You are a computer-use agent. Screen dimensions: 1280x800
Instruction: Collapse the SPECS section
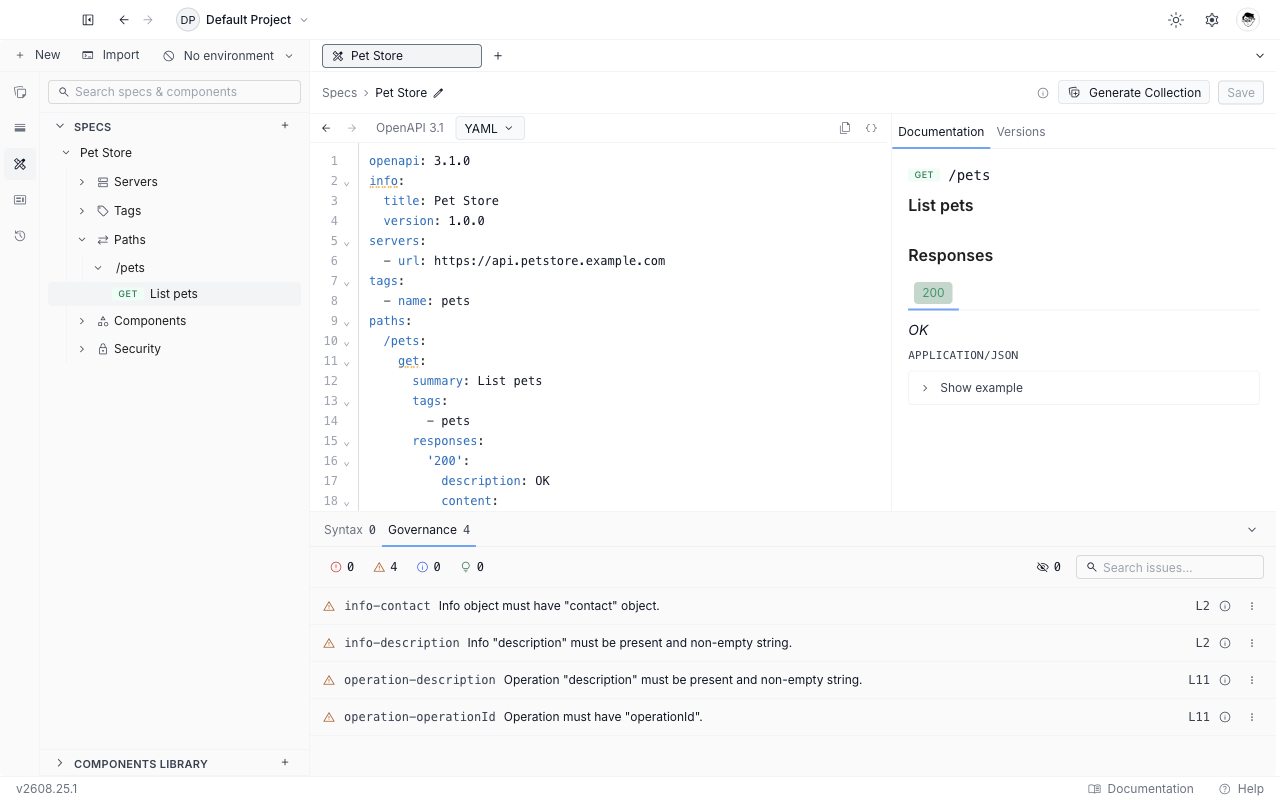coord(60,126)
